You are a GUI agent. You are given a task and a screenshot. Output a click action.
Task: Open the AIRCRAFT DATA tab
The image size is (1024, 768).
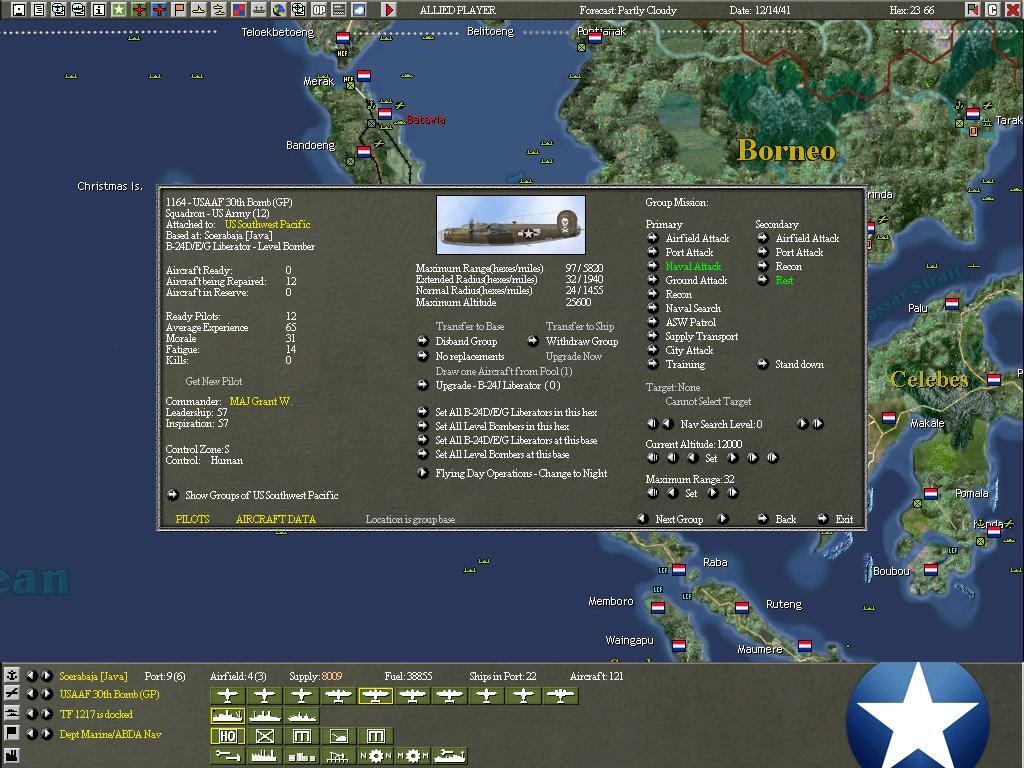click(x=276, y=519)
